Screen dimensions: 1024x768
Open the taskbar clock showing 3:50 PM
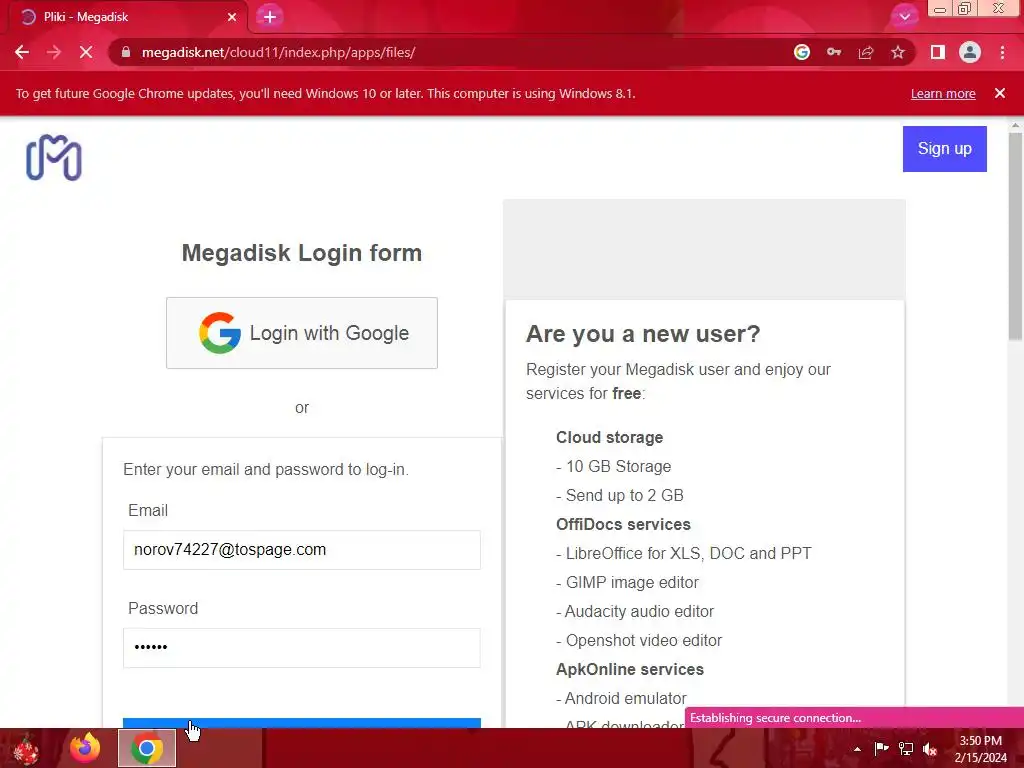980,749
